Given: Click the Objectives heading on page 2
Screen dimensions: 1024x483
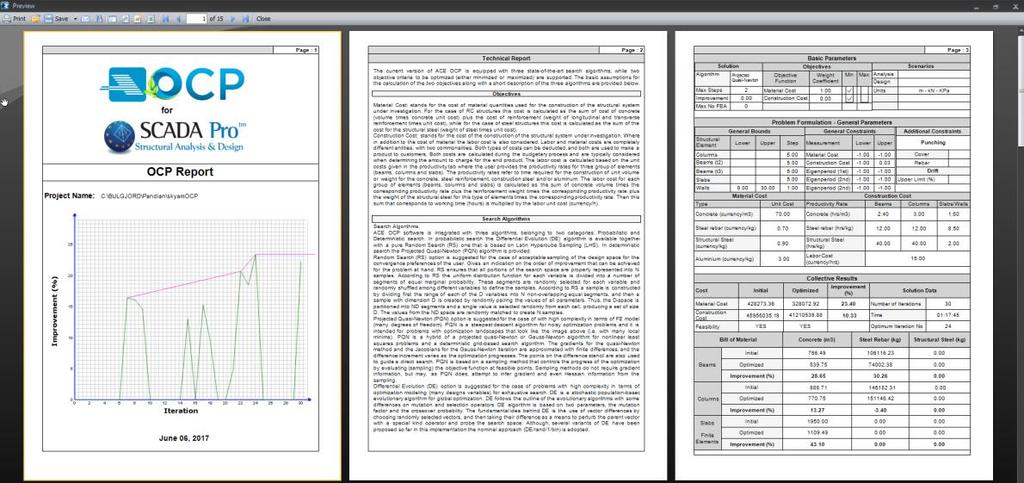Looking at the screenshot, I should pos(506,94).
